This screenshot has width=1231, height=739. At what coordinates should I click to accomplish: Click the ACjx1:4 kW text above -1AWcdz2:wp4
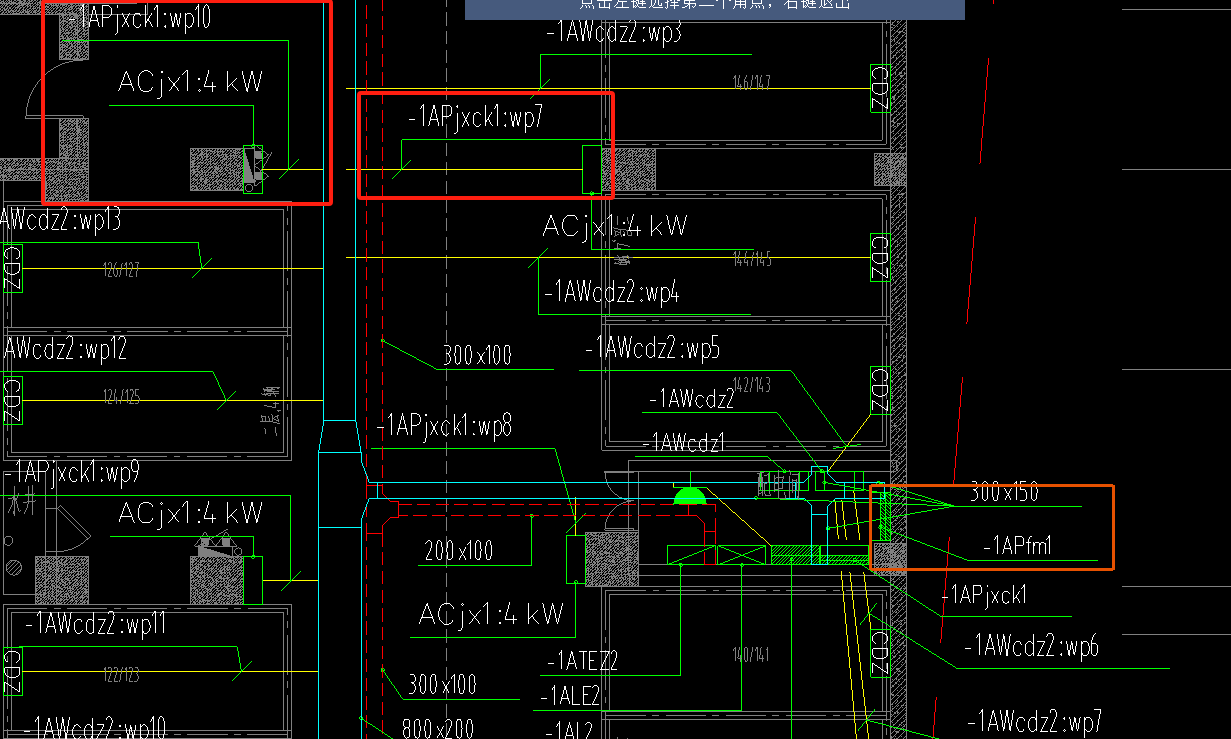click(x=615, y=226)
